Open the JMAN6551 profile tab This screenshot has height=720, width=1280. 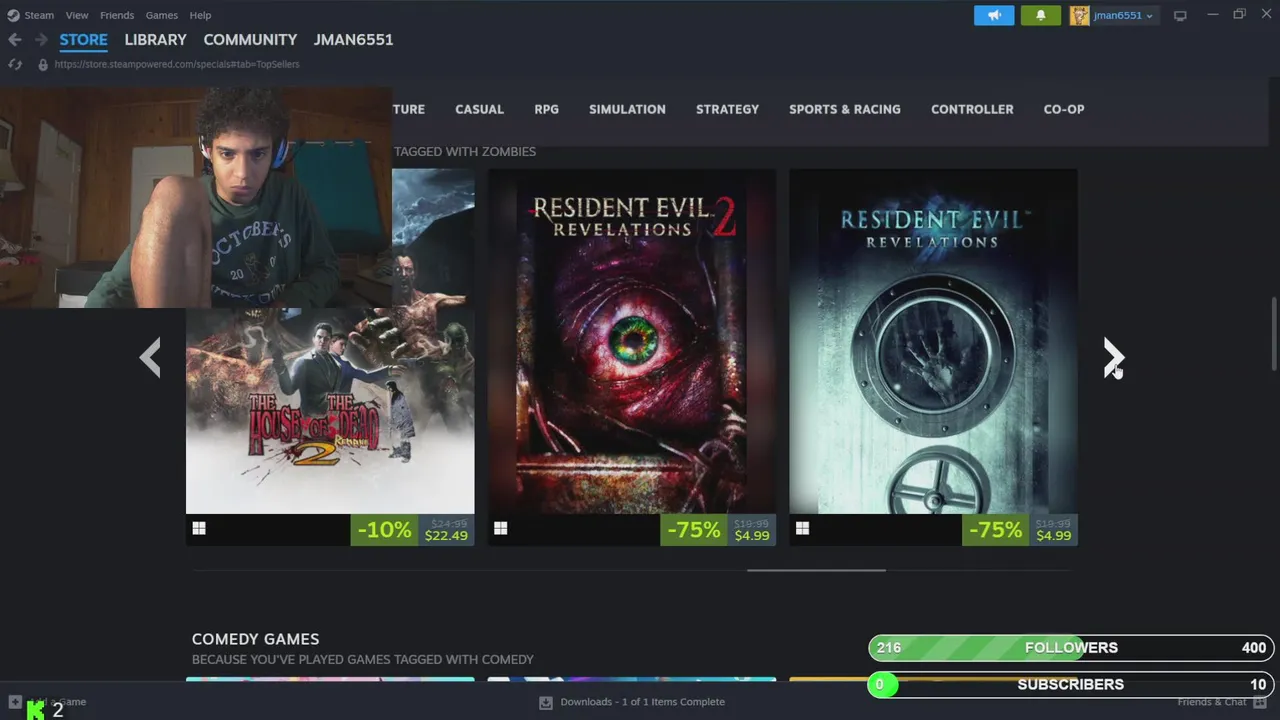point(353,40)
